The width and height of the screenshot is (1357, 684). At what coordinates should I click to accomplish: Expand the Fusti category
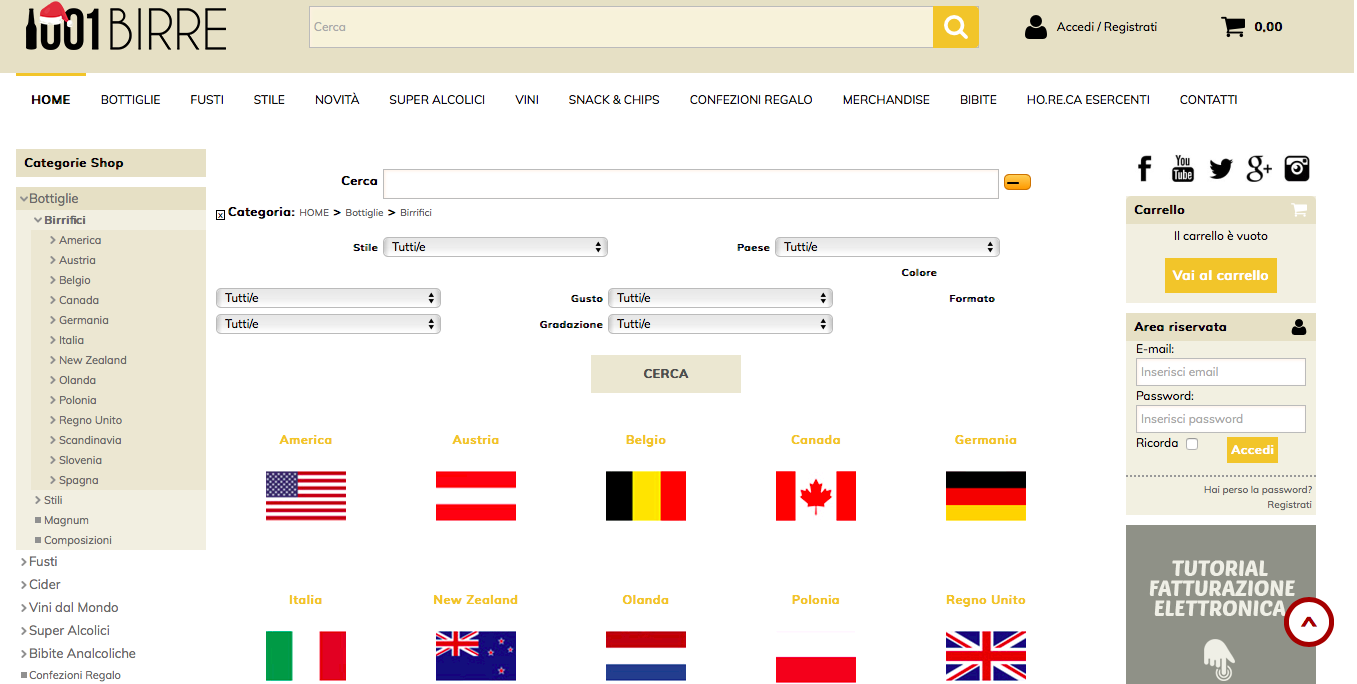[24, 562]
